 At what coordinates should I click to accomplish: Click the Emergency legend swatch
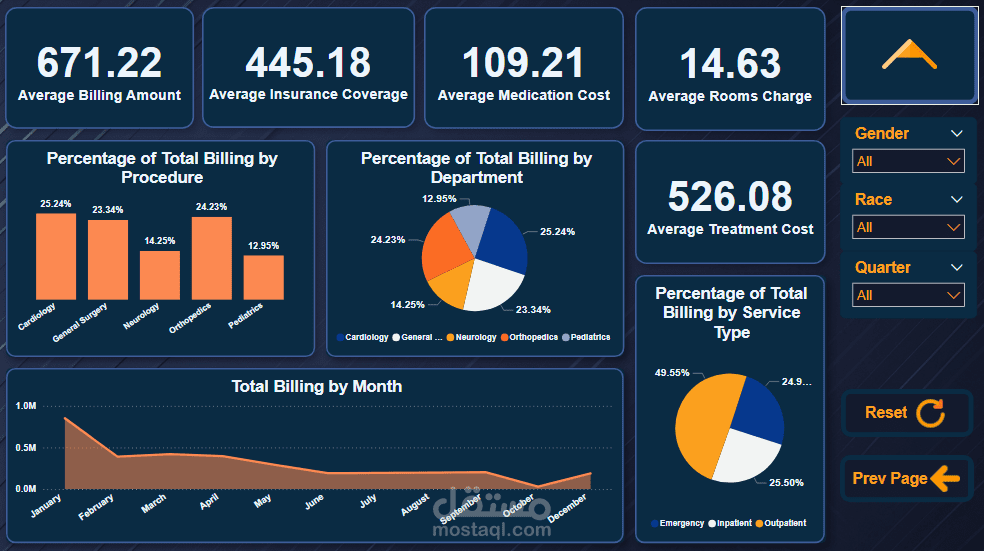(x=655, y=523)
